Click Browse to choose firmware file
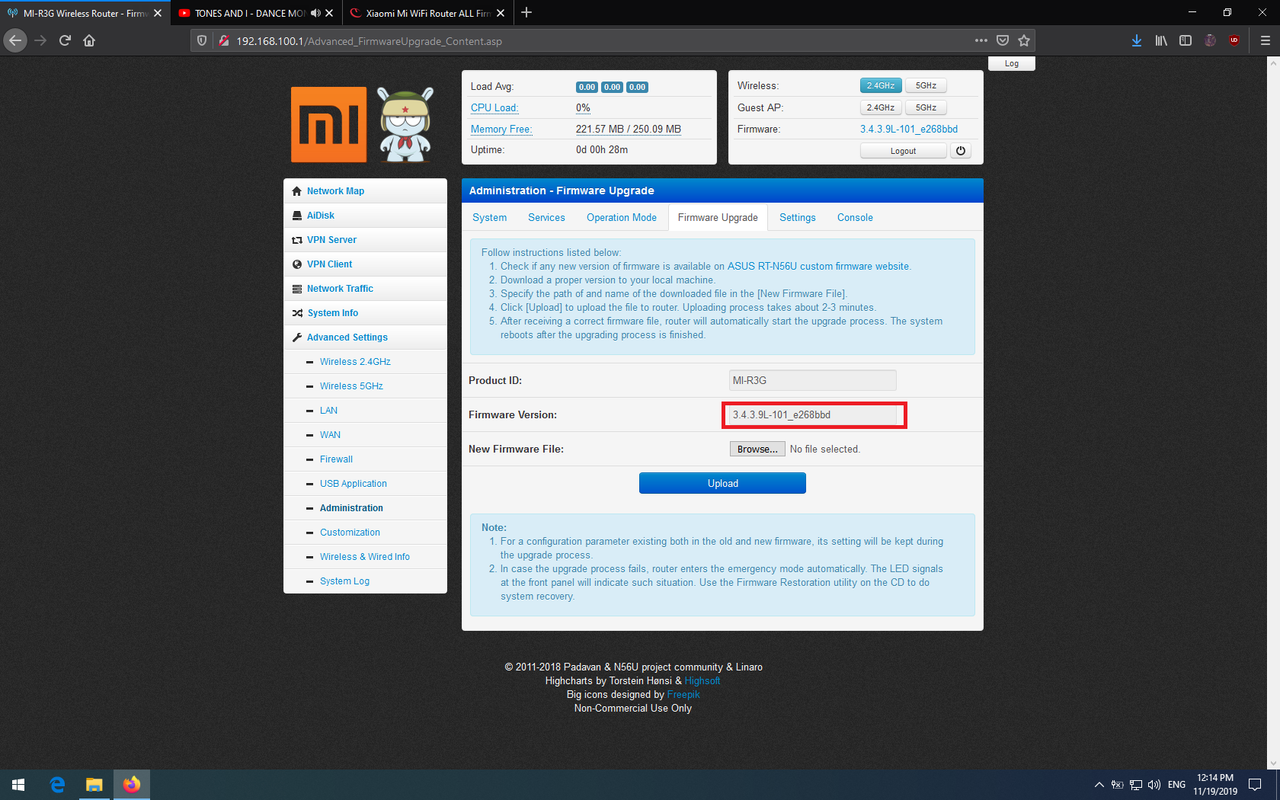 tap(757, 449)
